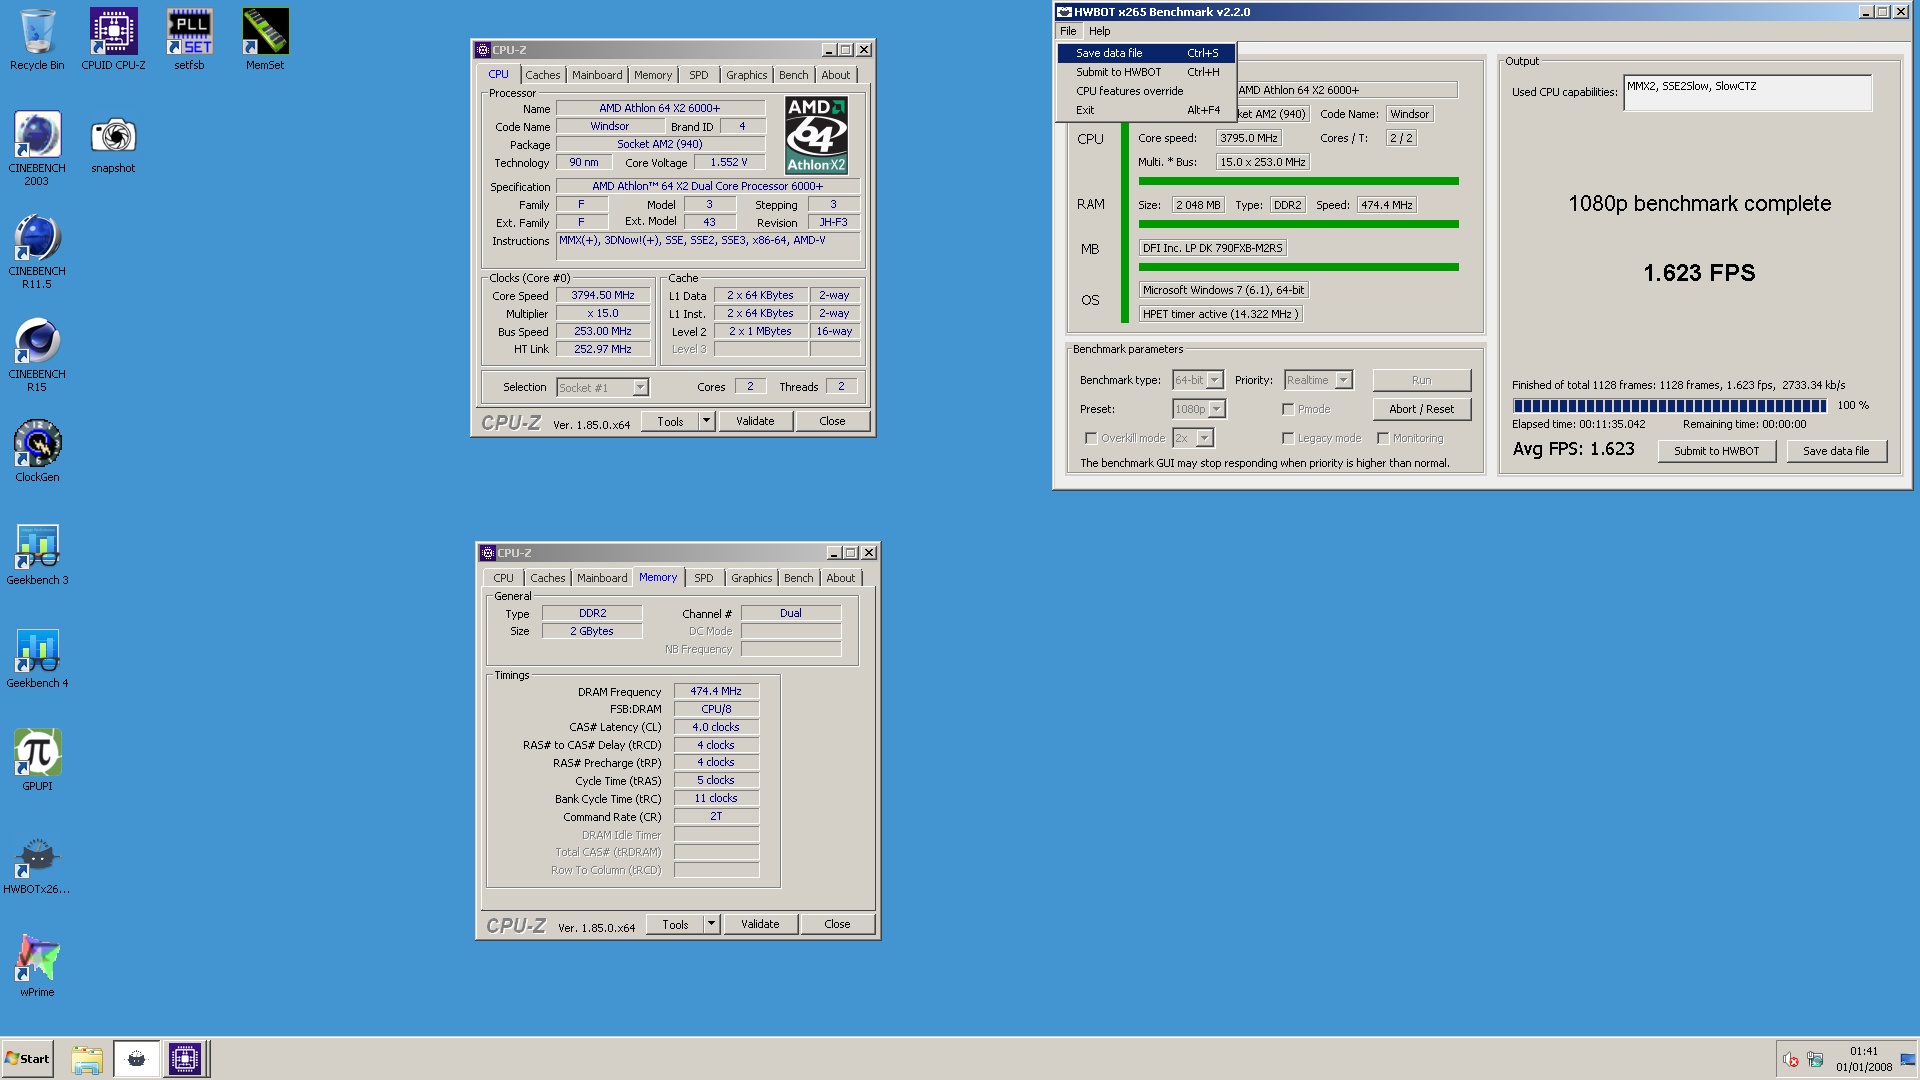This screenshot has height=1080, width=1920.
Task: Open the Overkill 2x multiplier dropdown
Action: click(1193, 438)
